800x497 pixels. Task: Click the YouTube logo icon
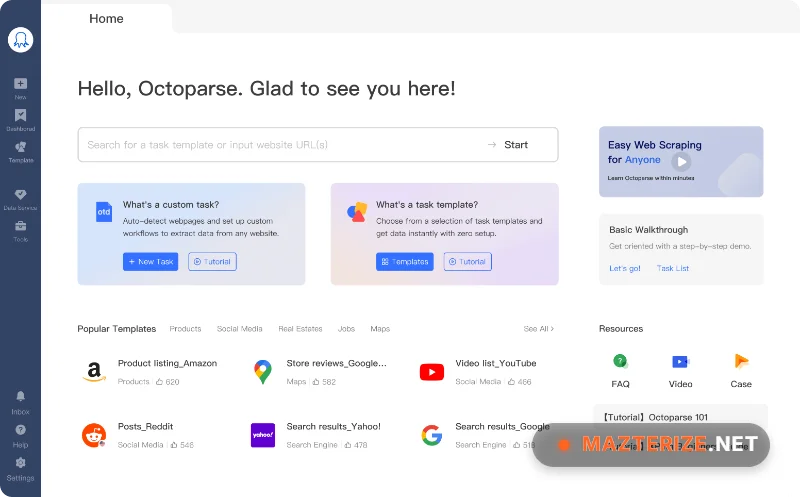(432, 372)
